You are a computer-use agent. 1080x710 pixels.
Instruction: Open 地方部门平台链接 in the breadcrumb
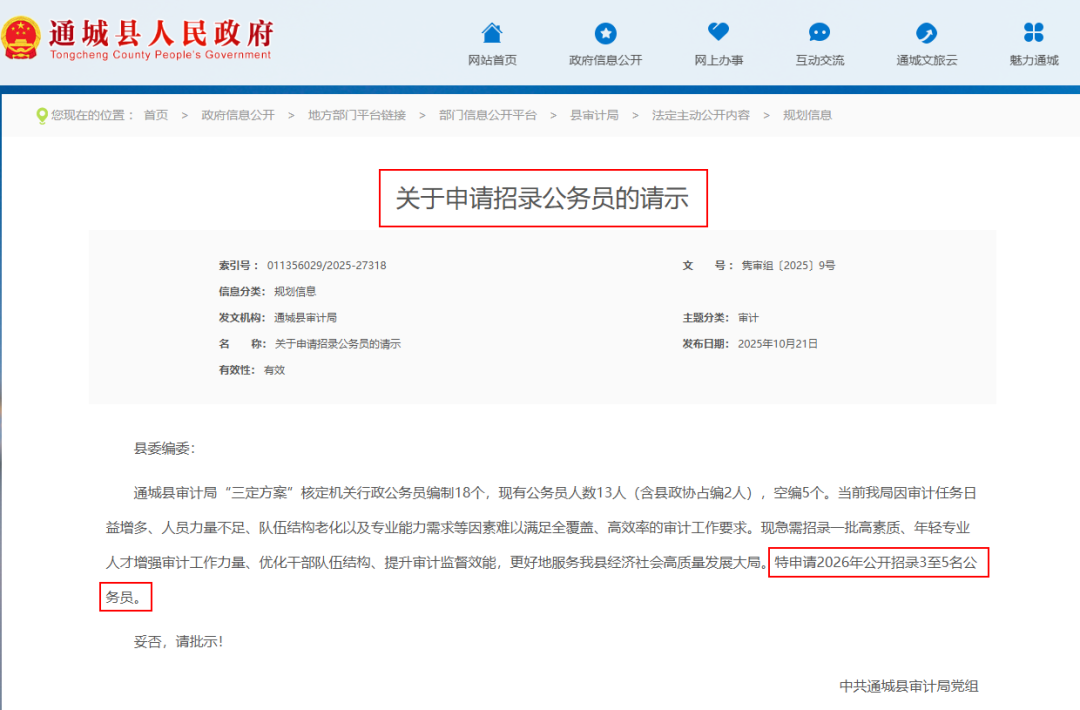(357, 115)
